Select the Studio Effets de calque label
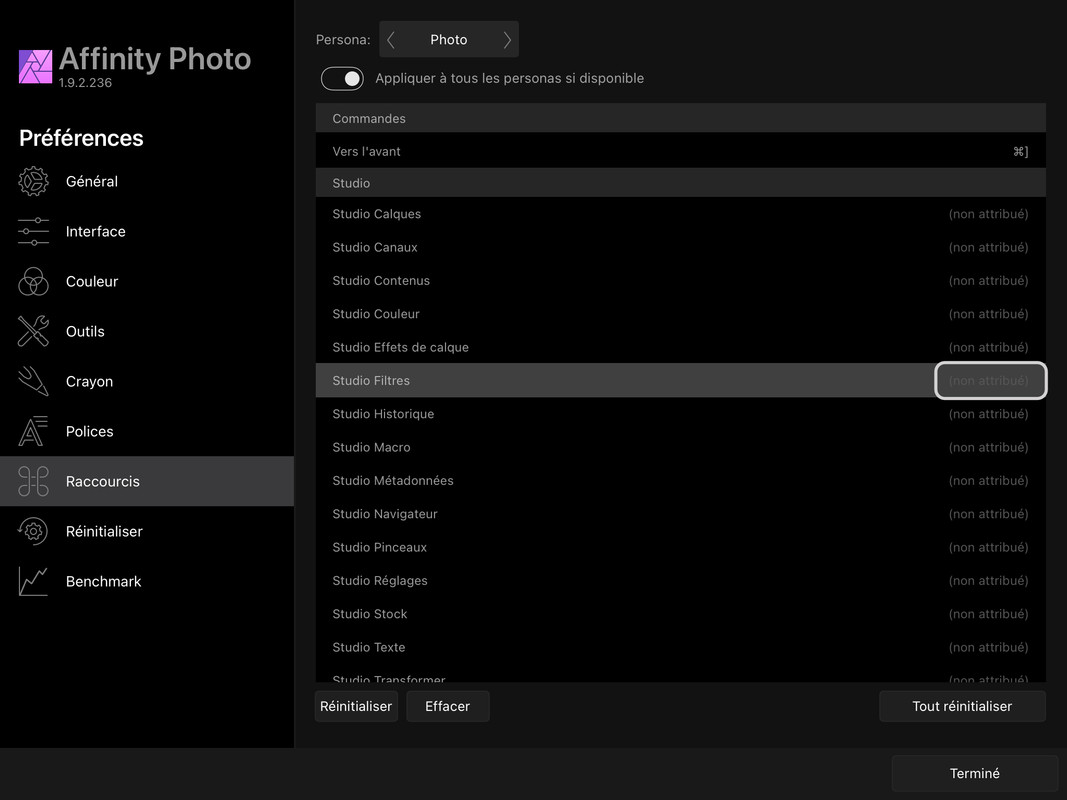This screenshot has width=1067, height=800. coord(401,348)
